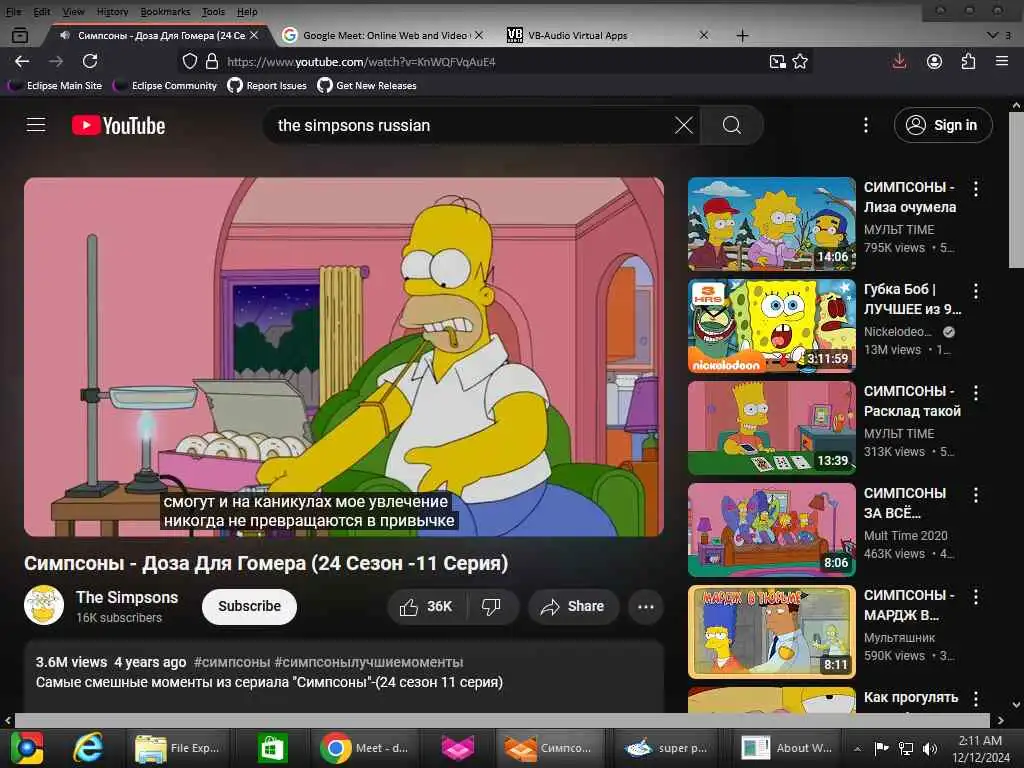Open options for СИМПСОНЫ - МАРДЖ В video
Image resolution: width=1024 pixels, height=768 pixels.
976,597
